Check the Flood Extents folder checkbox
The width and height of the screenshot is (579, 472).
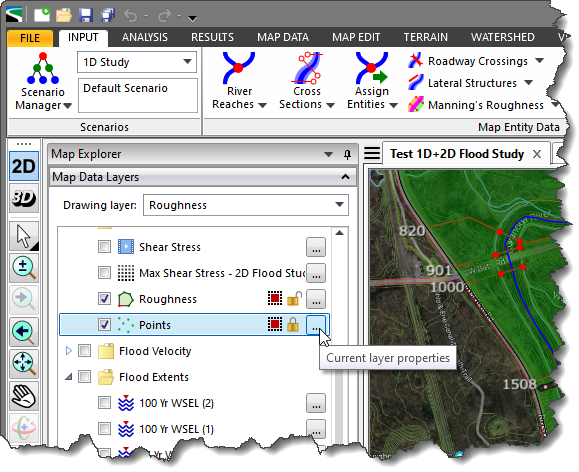click(x=85, y=377)
